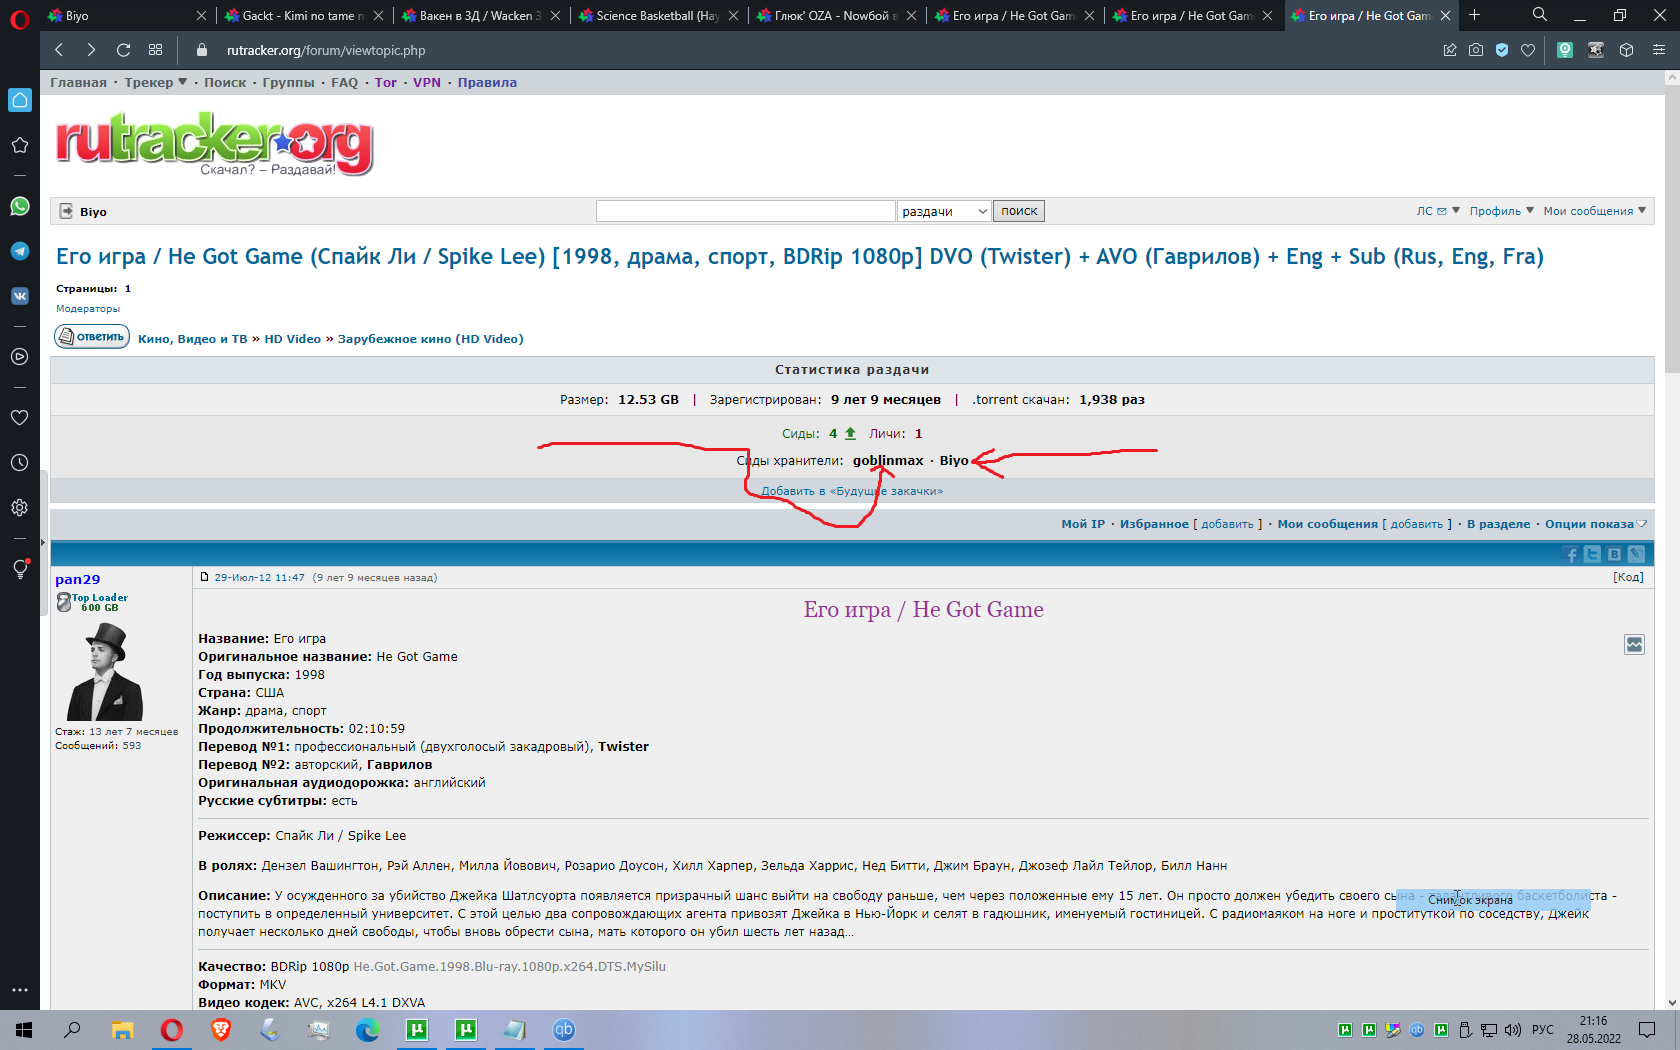
Task: Share post on Facebook
Action: coord(1571,554)
